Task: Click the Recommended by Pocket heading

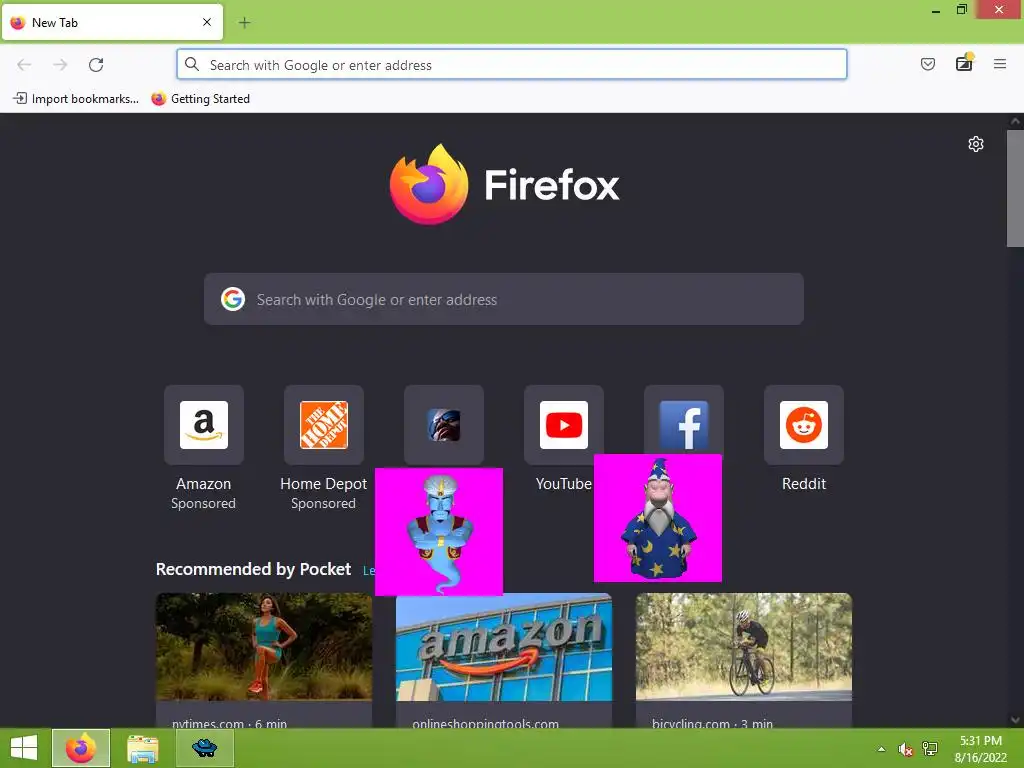Action: pos(253,569)
